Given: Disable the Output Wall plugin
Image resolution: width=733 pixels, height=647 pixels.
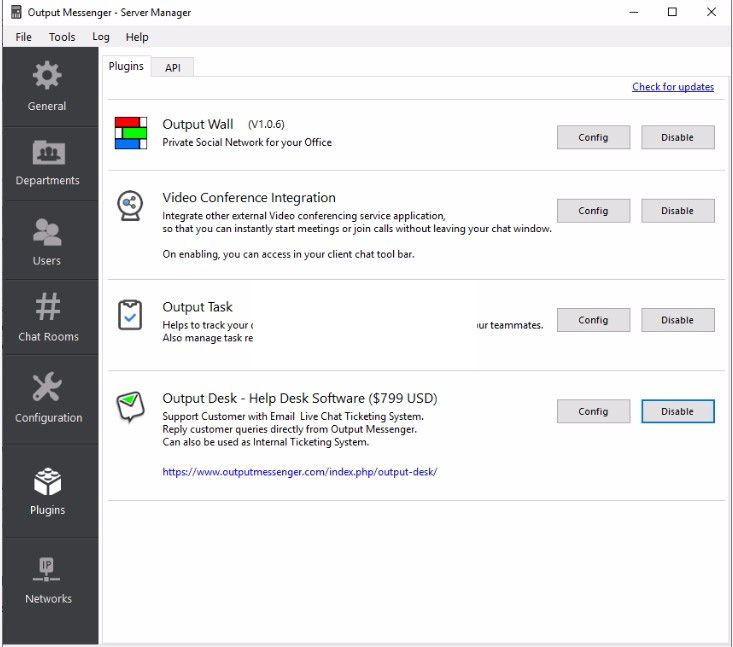Looking at the screenshot, I should [x=677, y=137].
